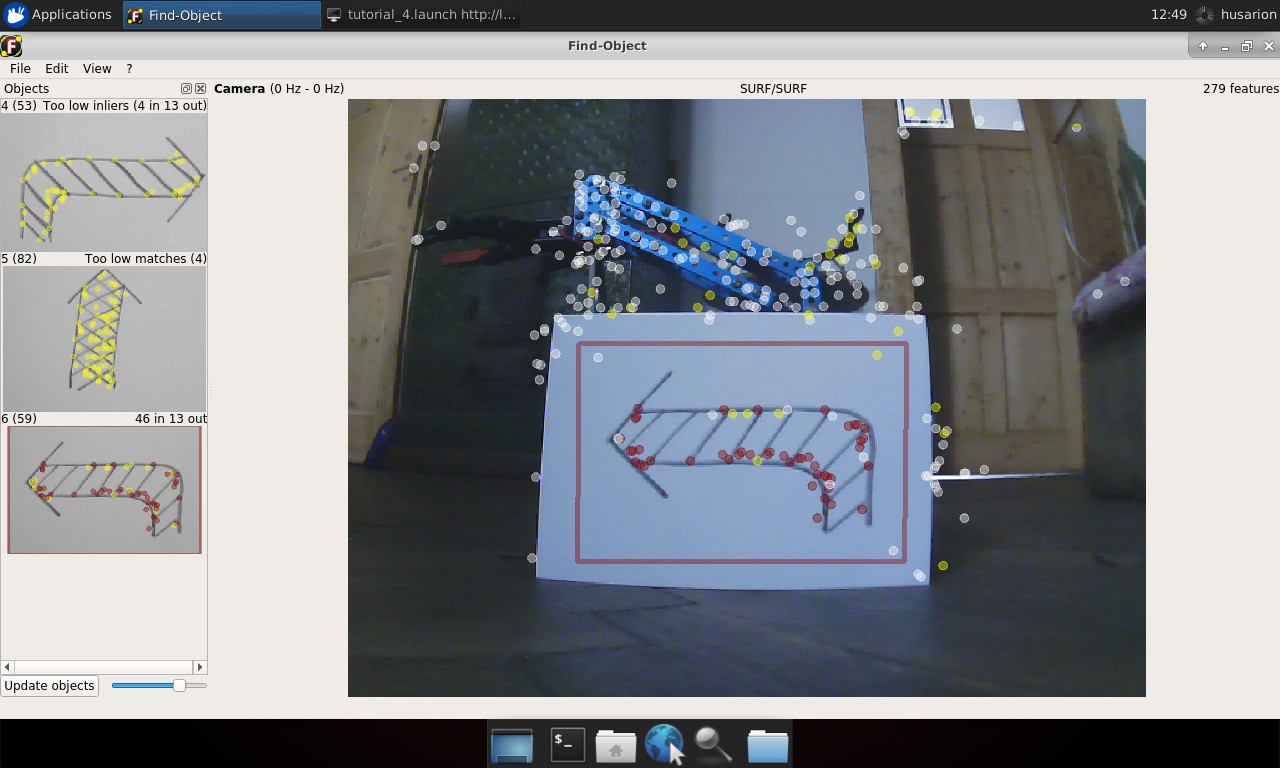Image resolution: width=1280 pixels, height=768 pixels.
Task: Adjust the object thumbnail size slider
Action: click(159, 686)
